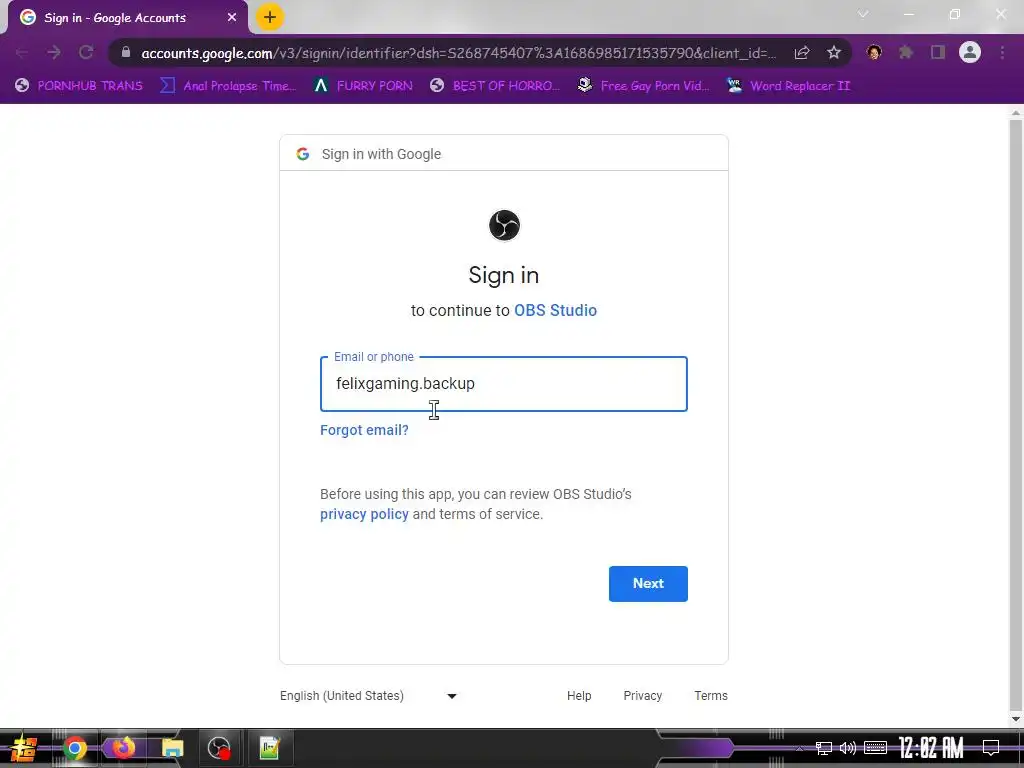Open the volume tray icon
The height and width of the screenshot is (768, 1024).
pos(848,748)
